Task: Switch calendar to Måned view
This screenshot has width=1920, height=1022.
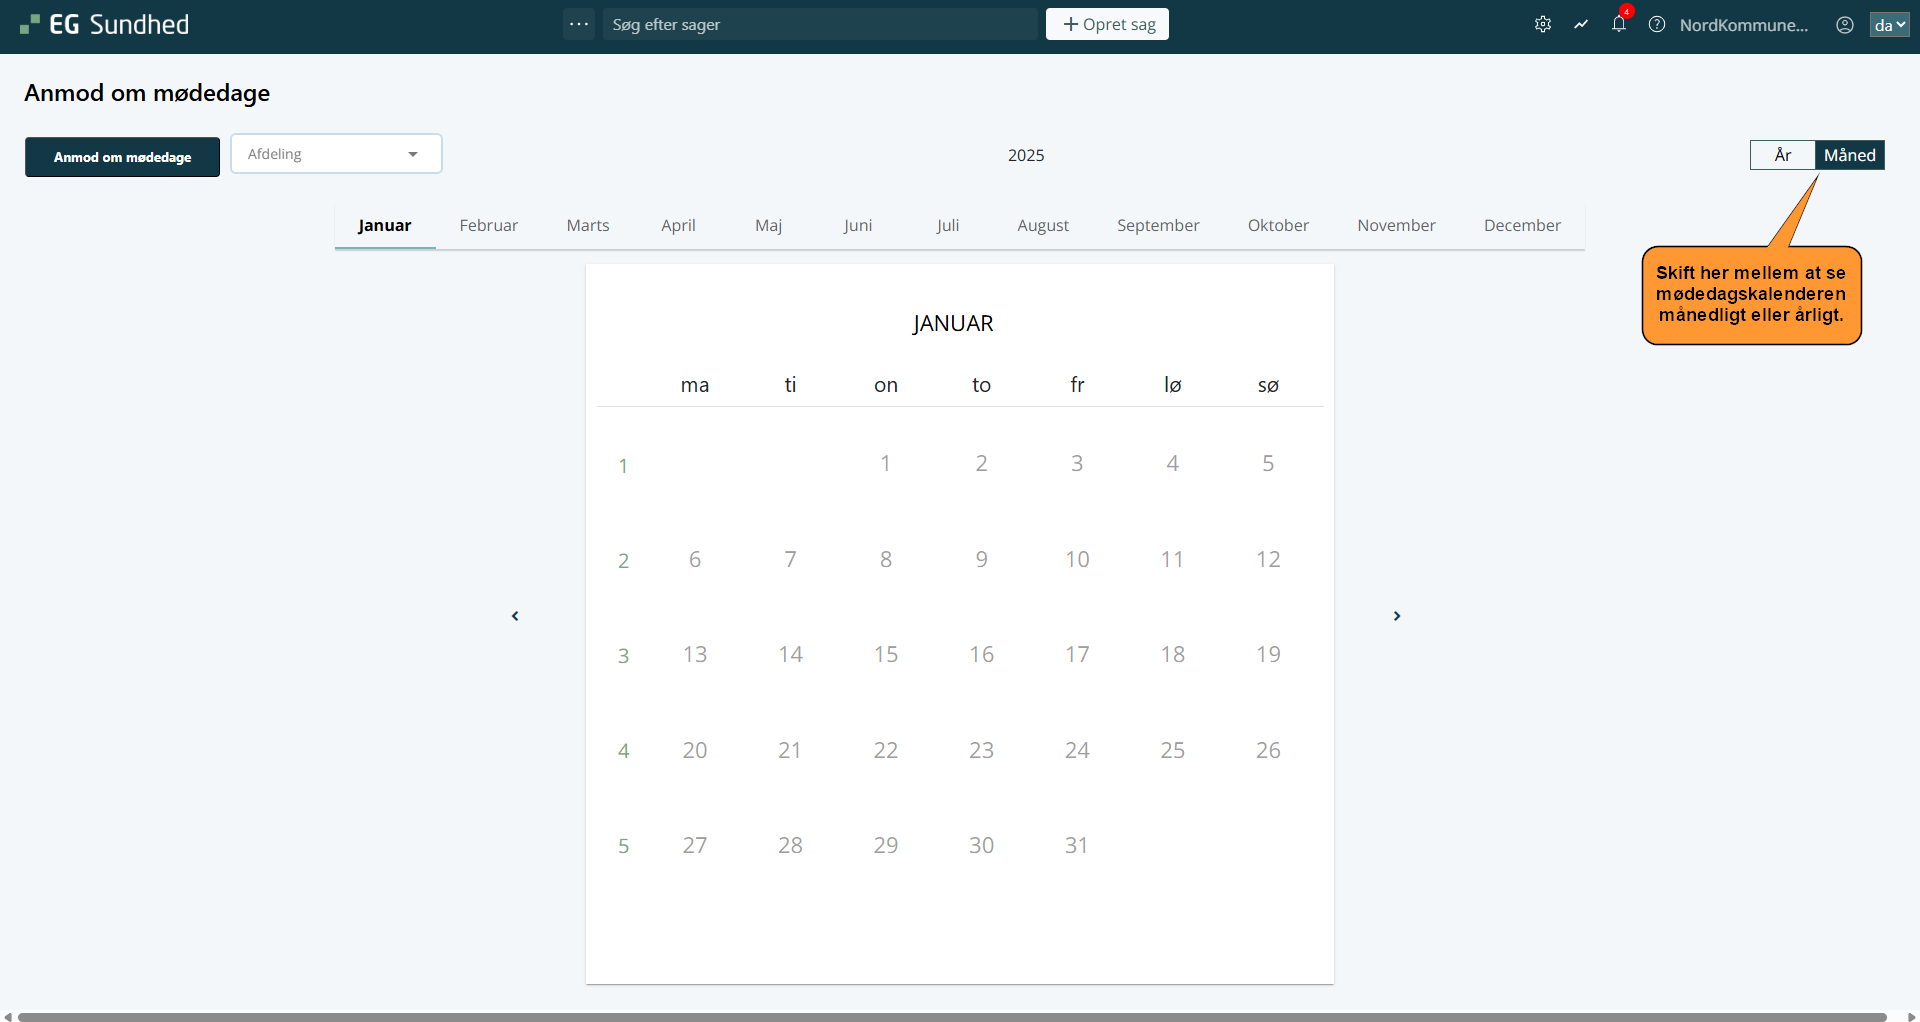Action: 1849,155
